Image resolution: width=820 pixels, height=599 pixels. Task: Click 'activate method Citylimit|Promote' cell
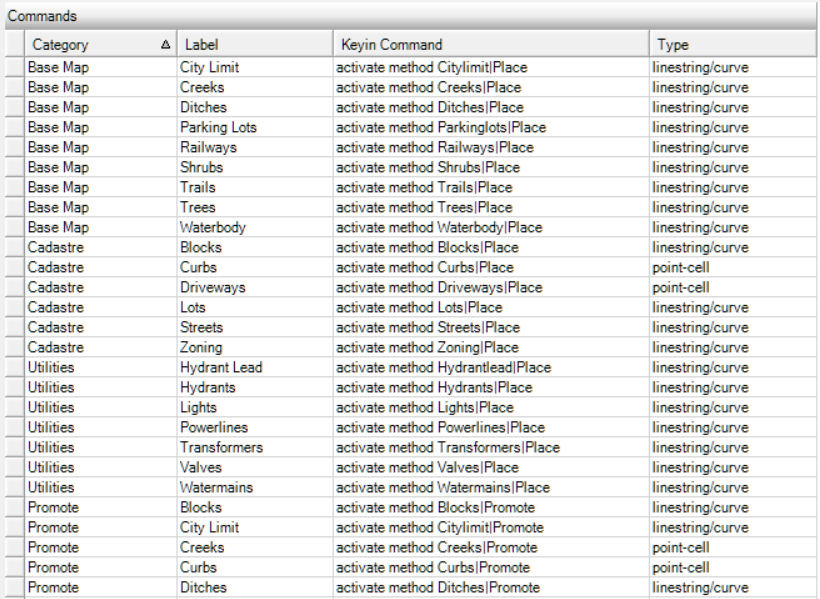point(491,527)
